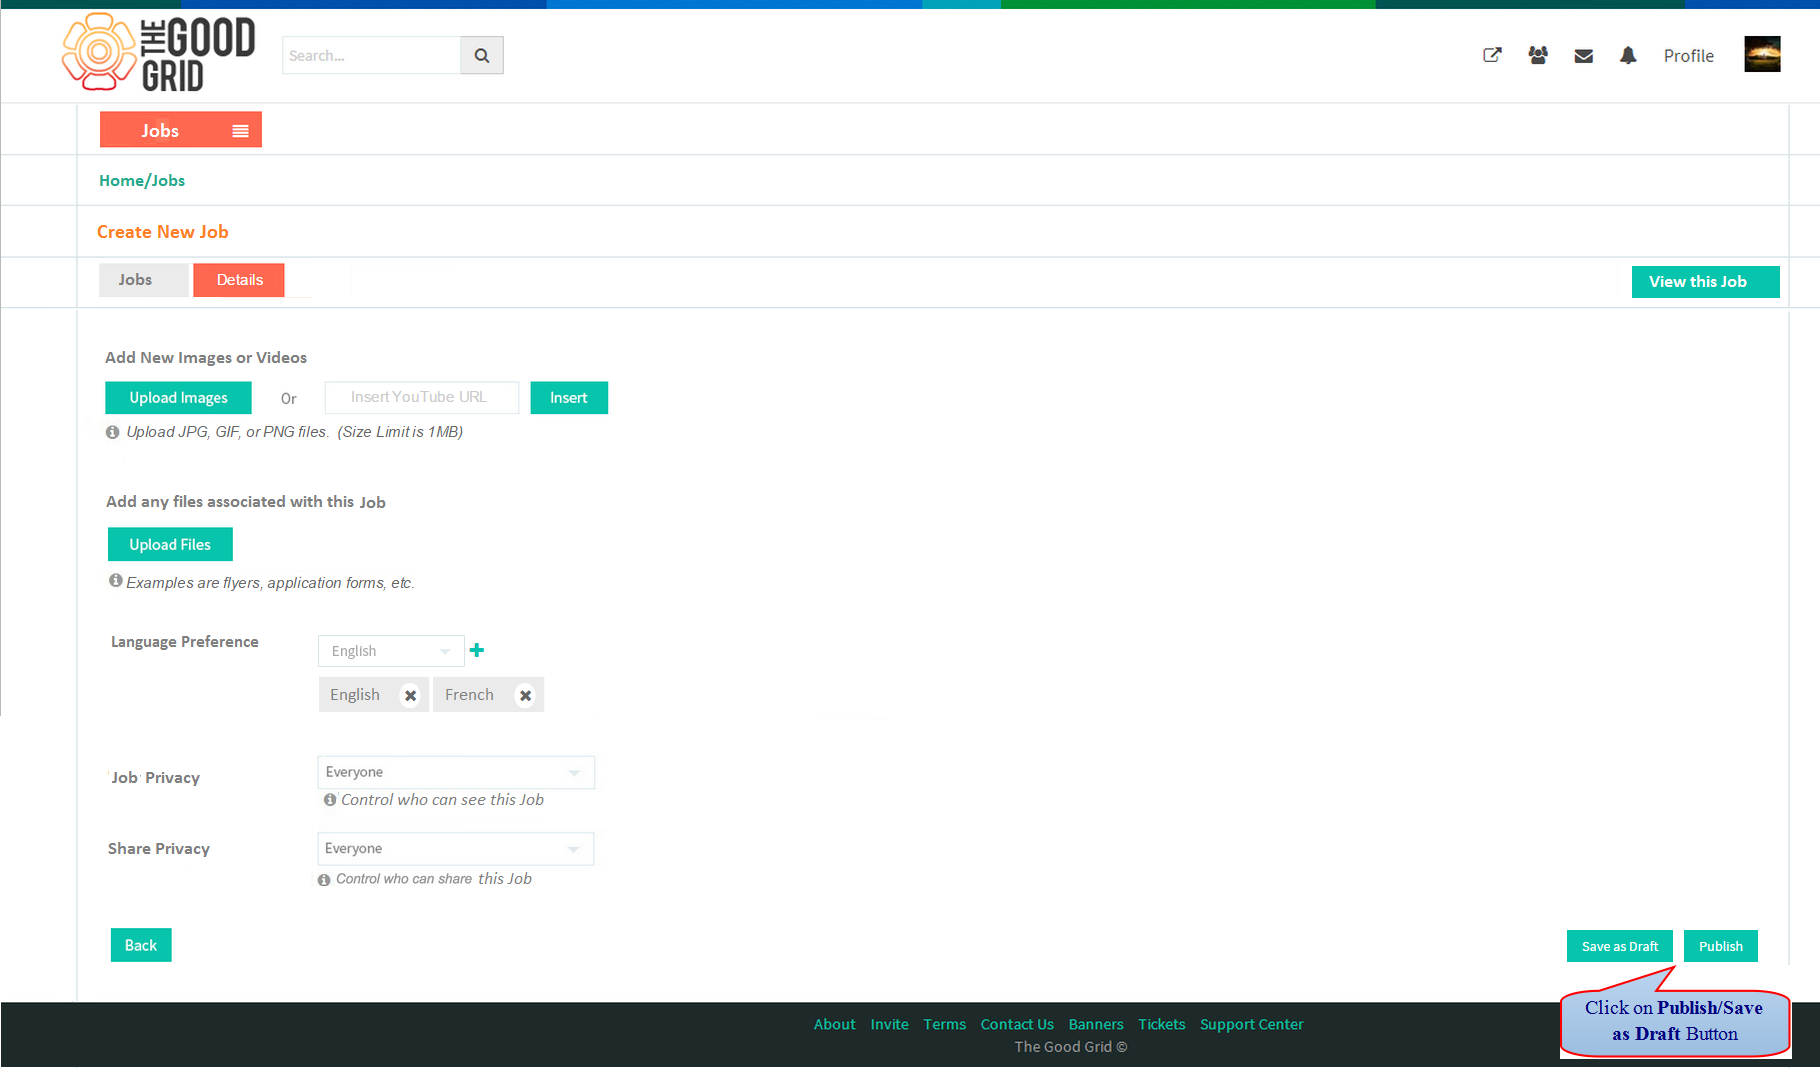Remove the French language tag
Viewport: 1820px width, 1069px height.
point(525,695)
